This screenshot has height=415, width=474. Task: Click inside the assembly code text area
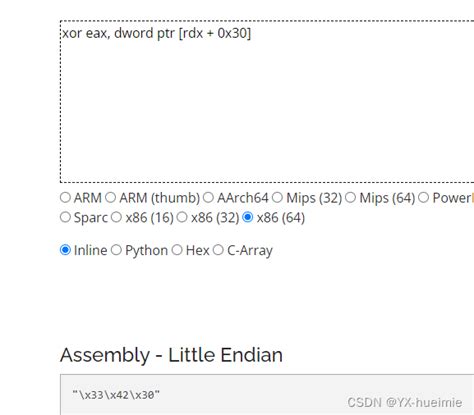click(x=267, y=102)
